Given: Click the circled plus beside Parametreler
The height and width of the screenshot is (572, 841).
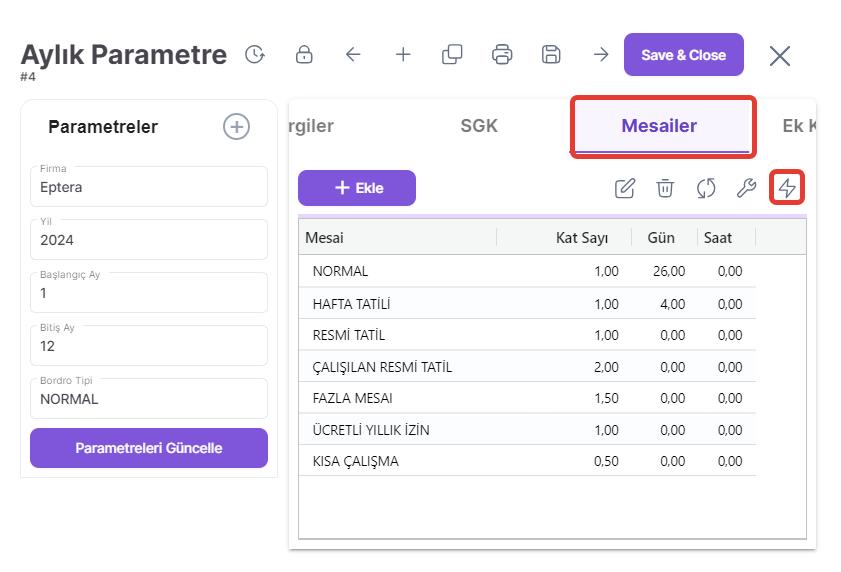Looking at the screenshot, I should tap(236, 127).
